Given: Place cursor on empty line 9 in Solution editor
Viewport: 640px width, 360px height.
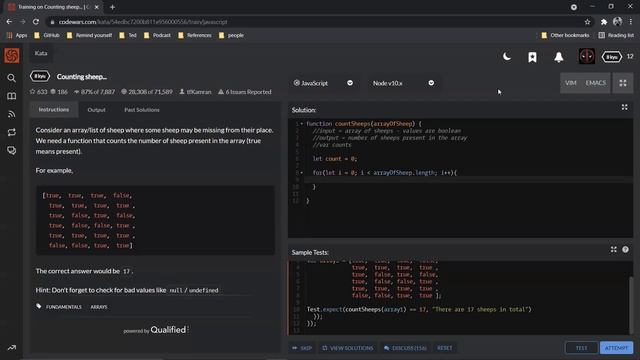Looking at the screenshot, I should coord(468,180).
